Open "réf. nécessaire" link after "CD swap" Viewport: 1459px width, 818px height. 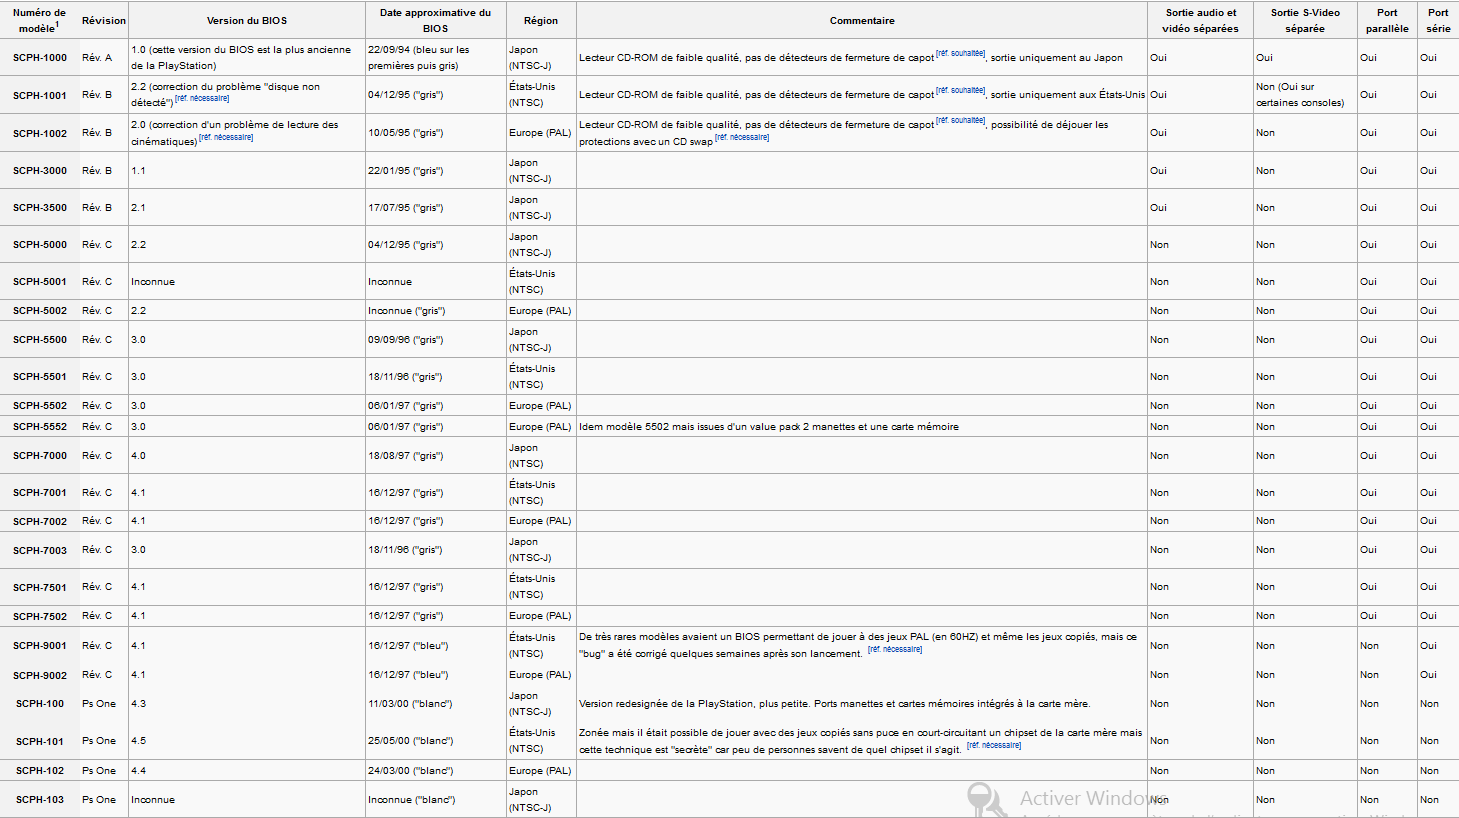pos(742,137)
